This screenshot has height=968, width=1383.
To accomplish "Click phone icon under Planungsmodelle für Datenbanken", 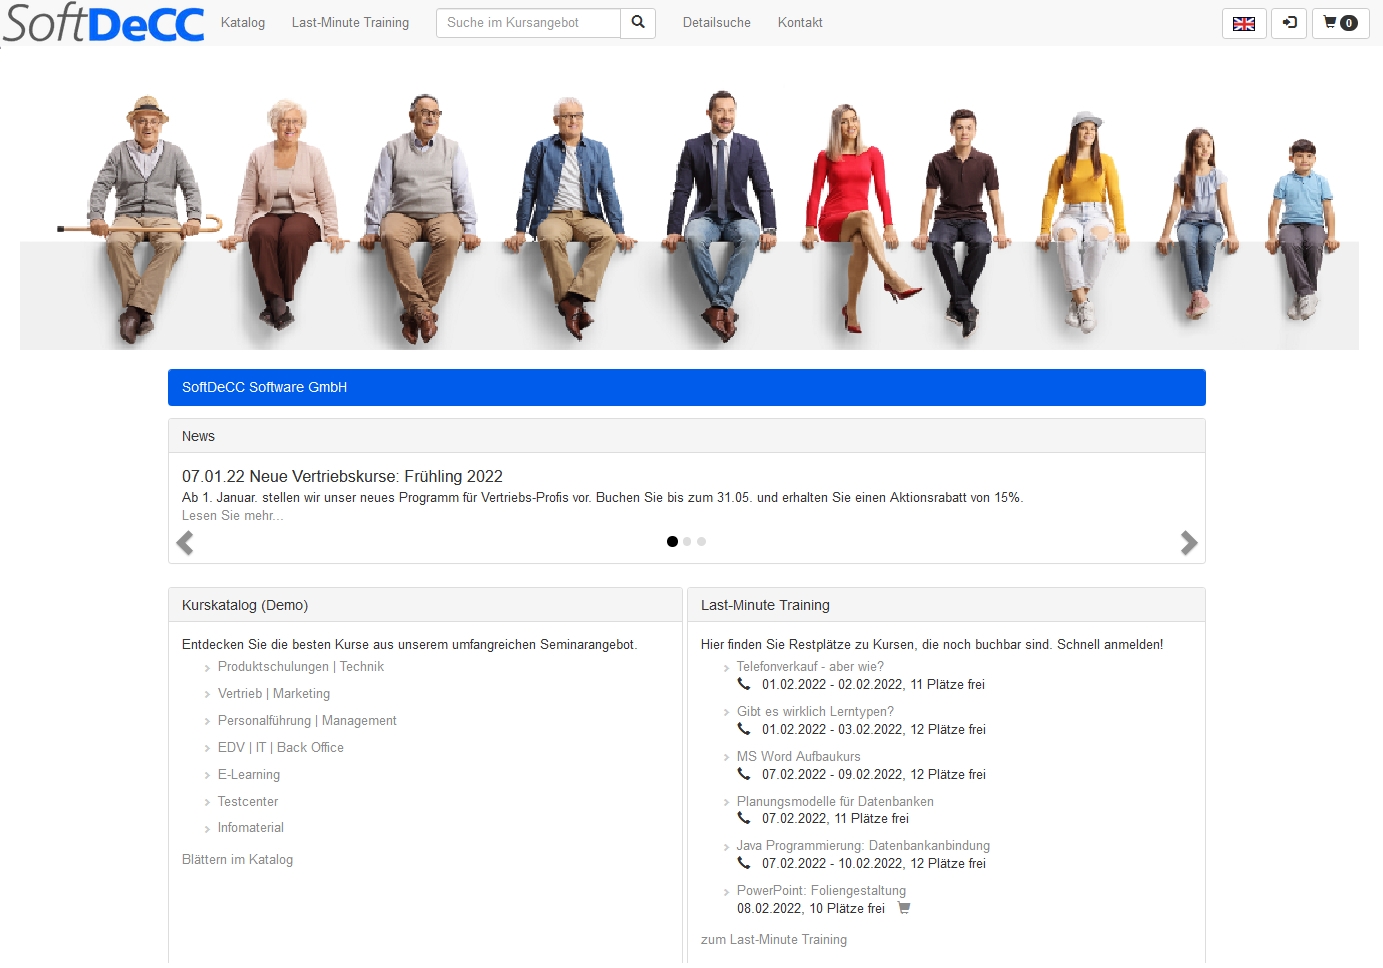I will pos(744,818).
